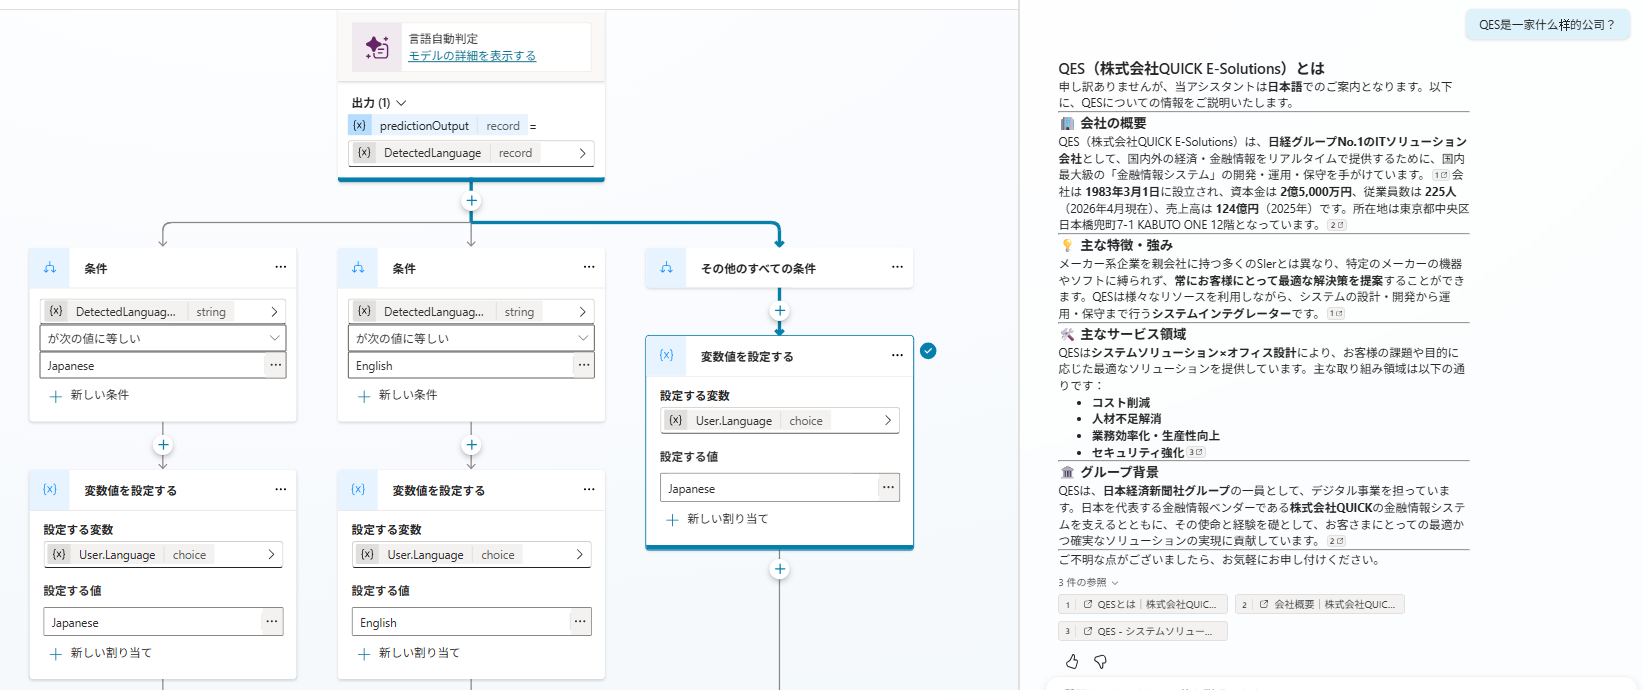Add a node below the selected set-variable card
Viewport: 1643px width, 690px height.
point(780,569)
